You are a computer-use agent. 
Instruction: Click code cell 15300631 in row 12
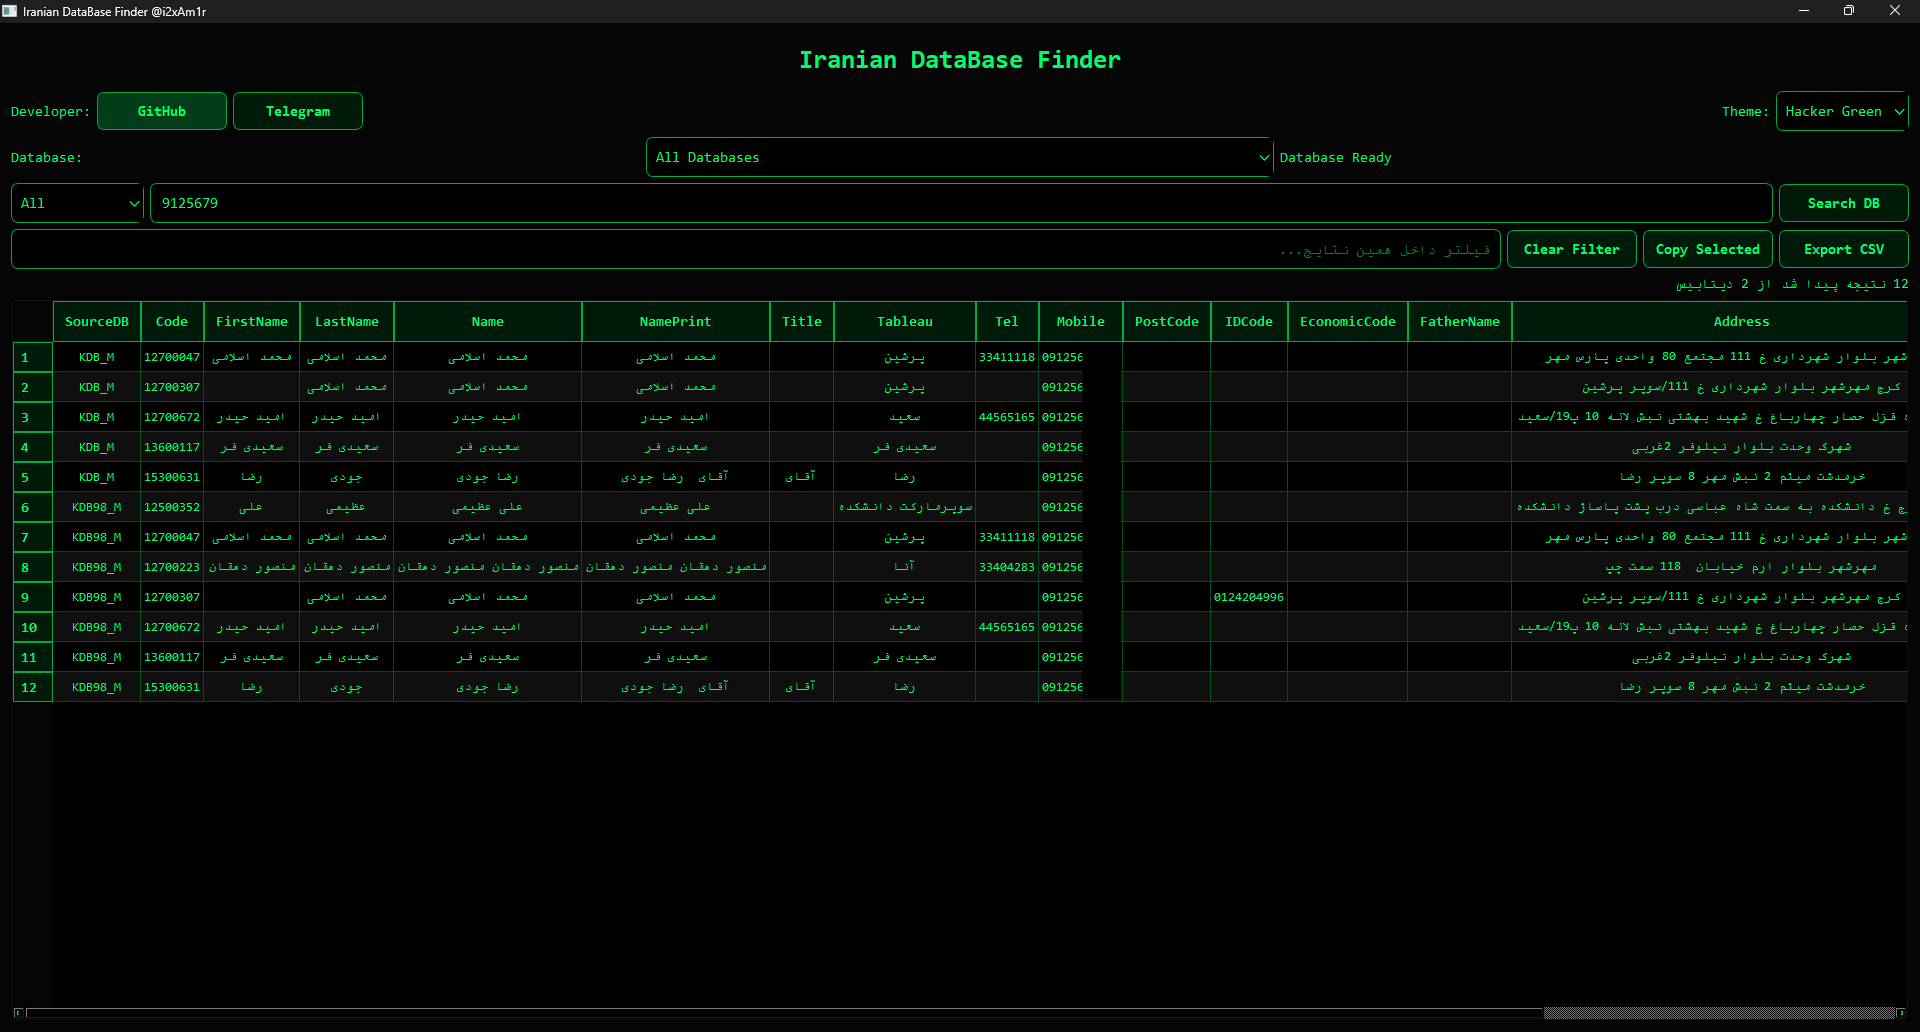click(x=172, y=687)
